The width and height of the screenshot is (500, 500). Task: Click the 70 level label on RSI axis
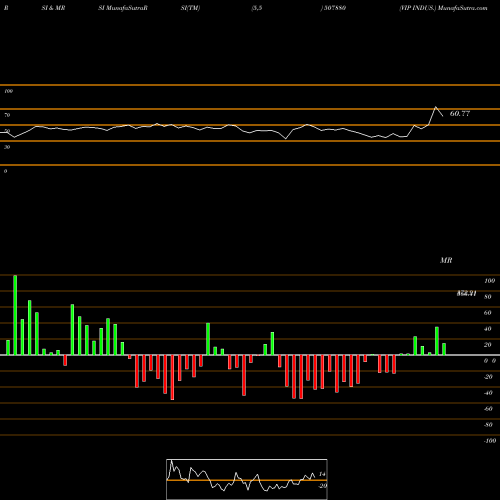click(7, 115)
